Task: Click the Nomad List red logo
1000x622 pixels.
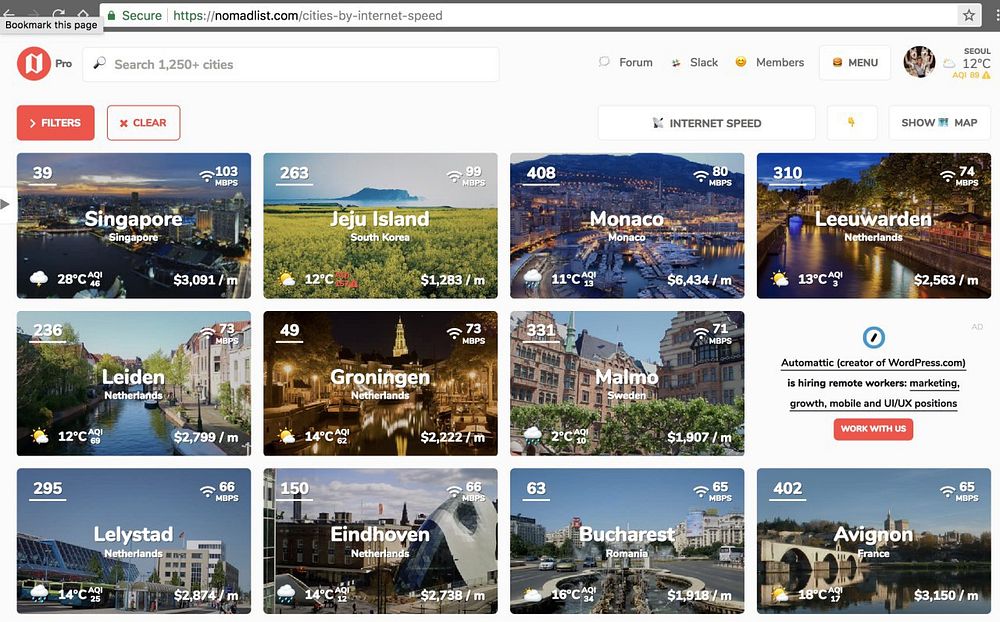Action: (34, 64)
